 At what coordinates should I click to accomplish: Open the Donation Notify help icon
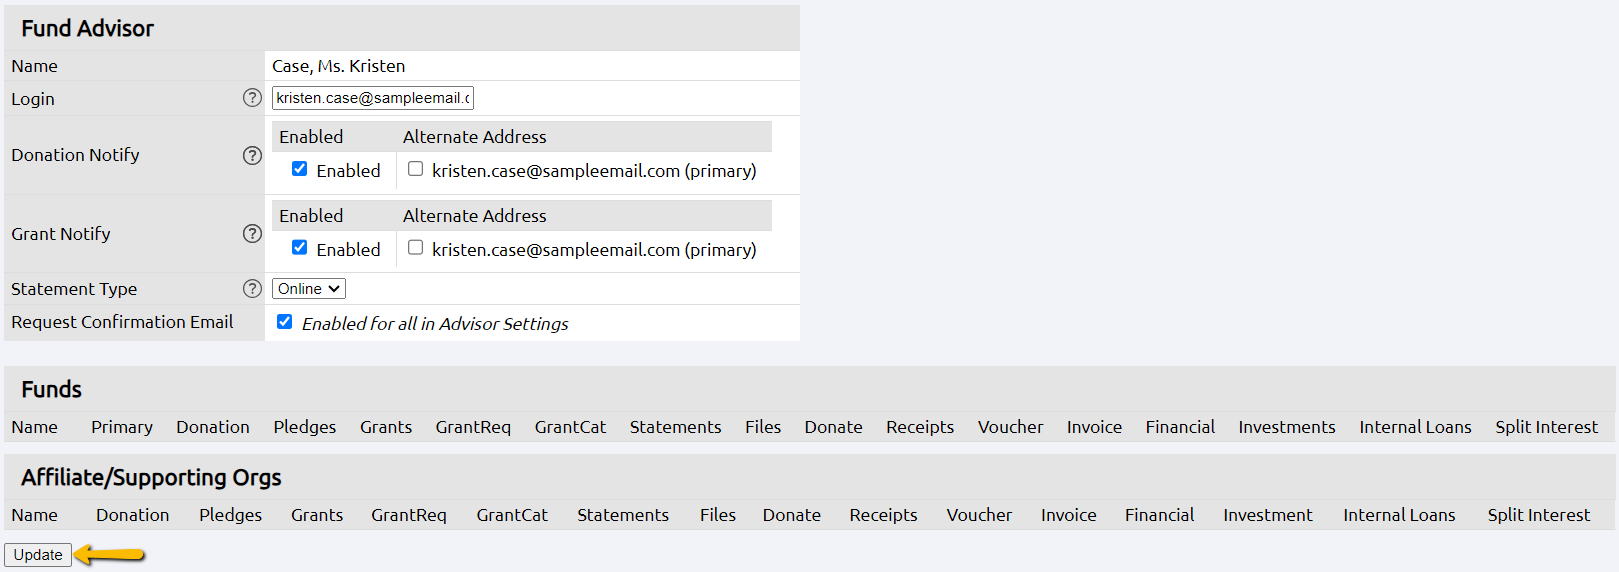pyautogui.click(x=252, y=155)
